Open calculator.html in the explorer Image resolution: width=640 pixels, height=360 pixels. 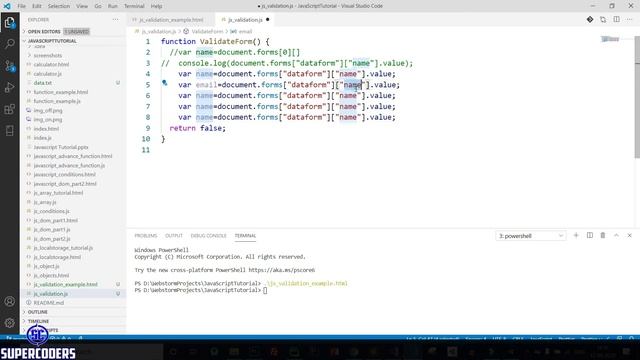pos(51,64)
